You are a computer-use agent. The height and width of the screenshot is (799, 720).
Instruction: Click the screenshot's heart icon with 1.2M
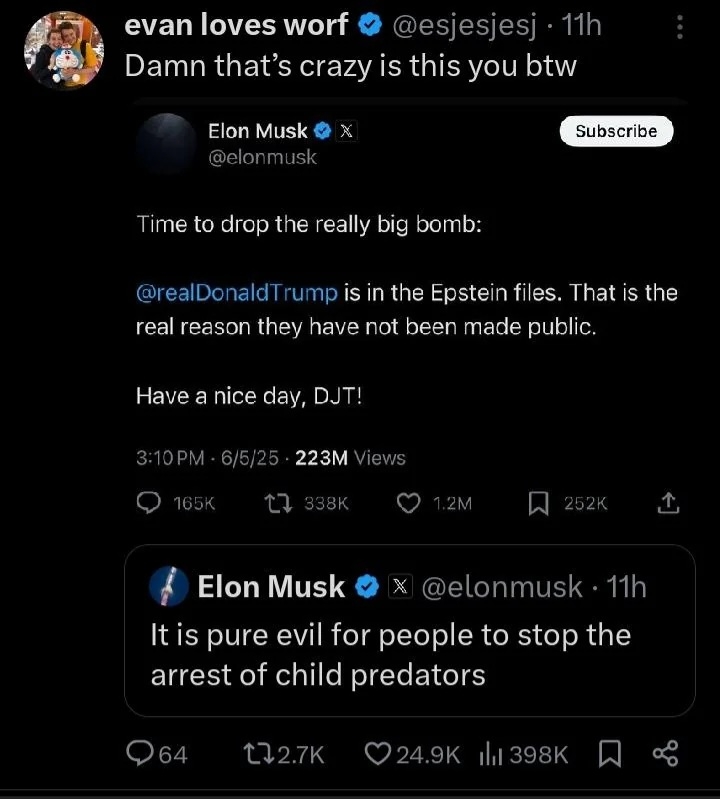(x=408, y=504)
